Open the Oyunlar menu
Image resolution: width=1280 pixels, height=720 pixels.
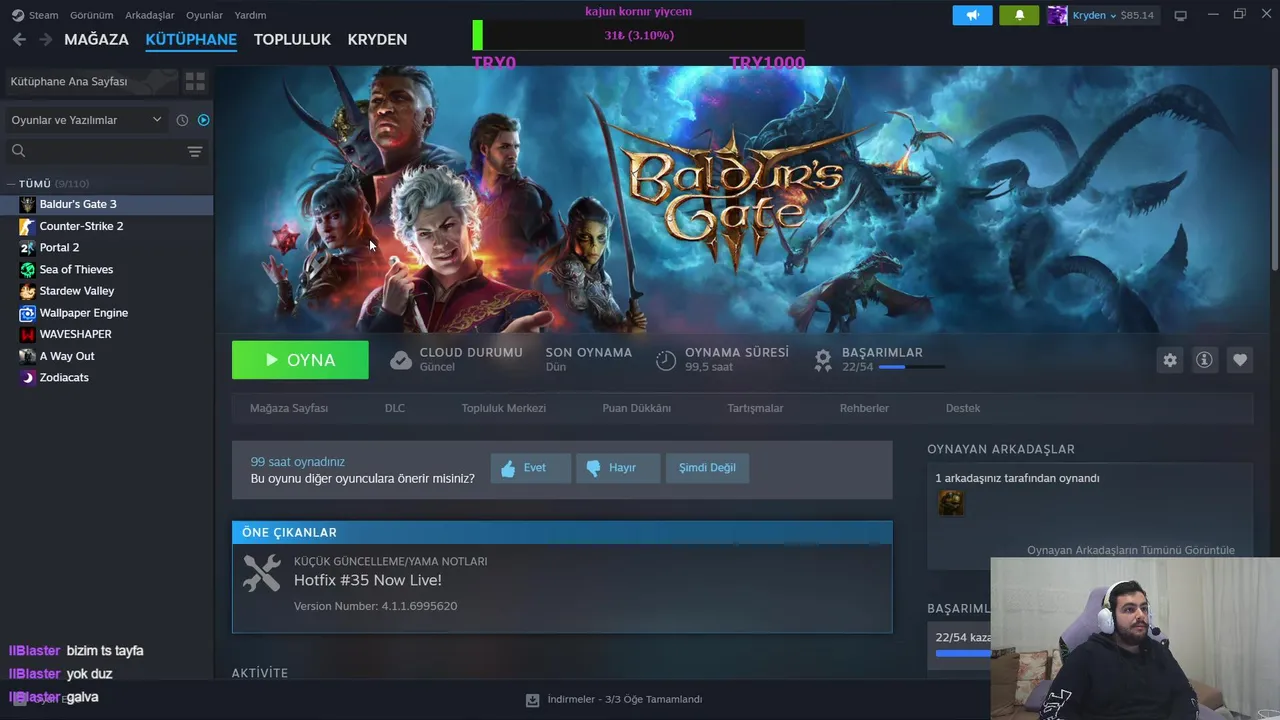(x=204, y=15)
